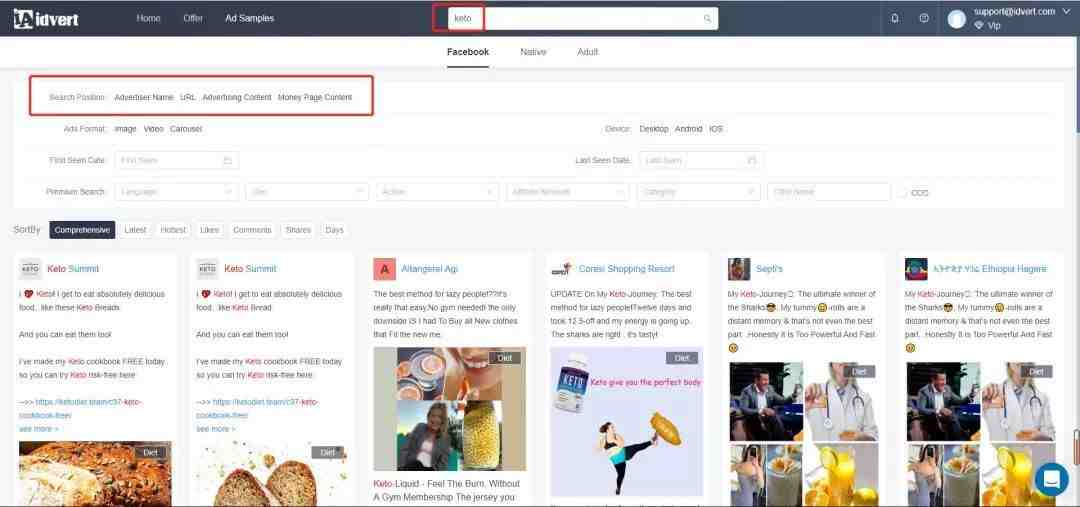Click the First Seen date field

pyautogui.click(x=176, y=161)
